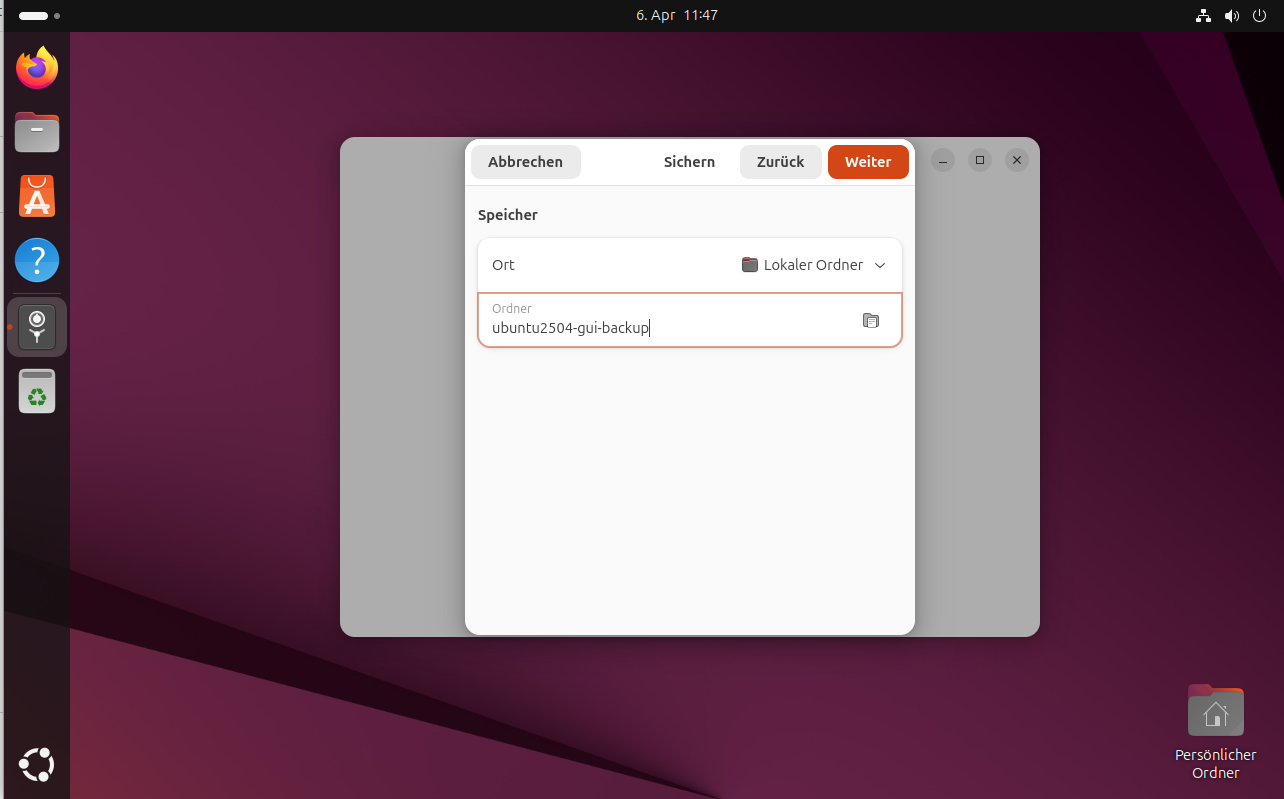Expand the Ort 'Lokaler Ordner' dropdown
Viewport: 1284px width, 799px height.
click(813, 265)
